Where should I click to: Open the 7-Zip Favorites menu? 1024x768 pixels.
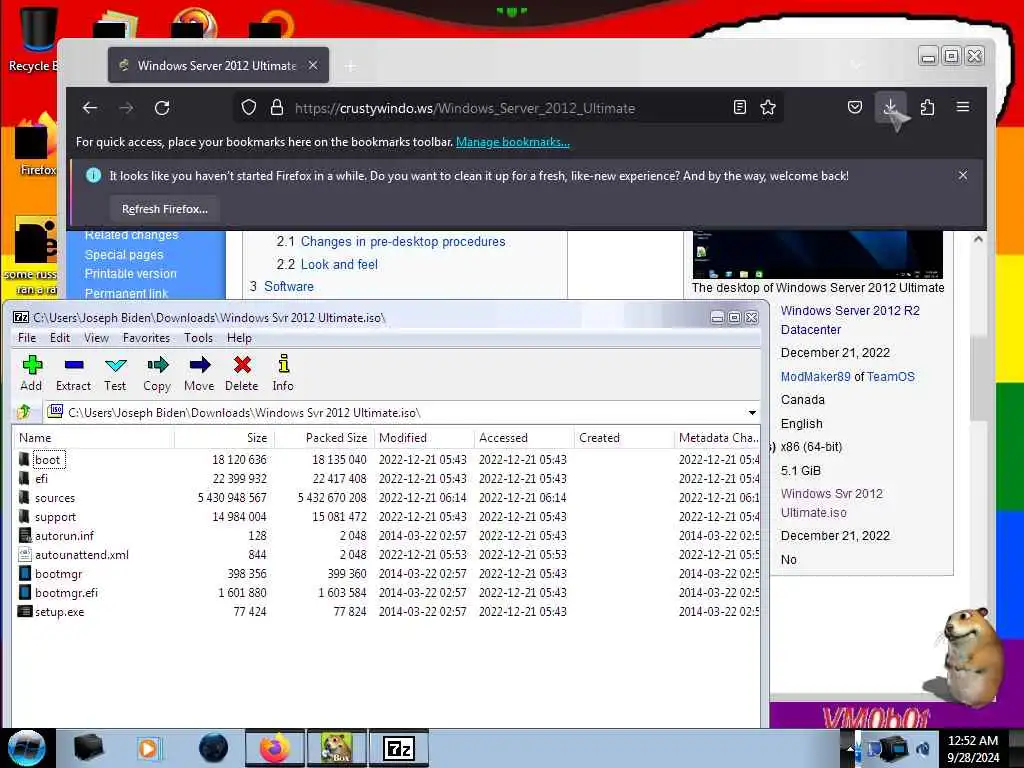[146, 338]
